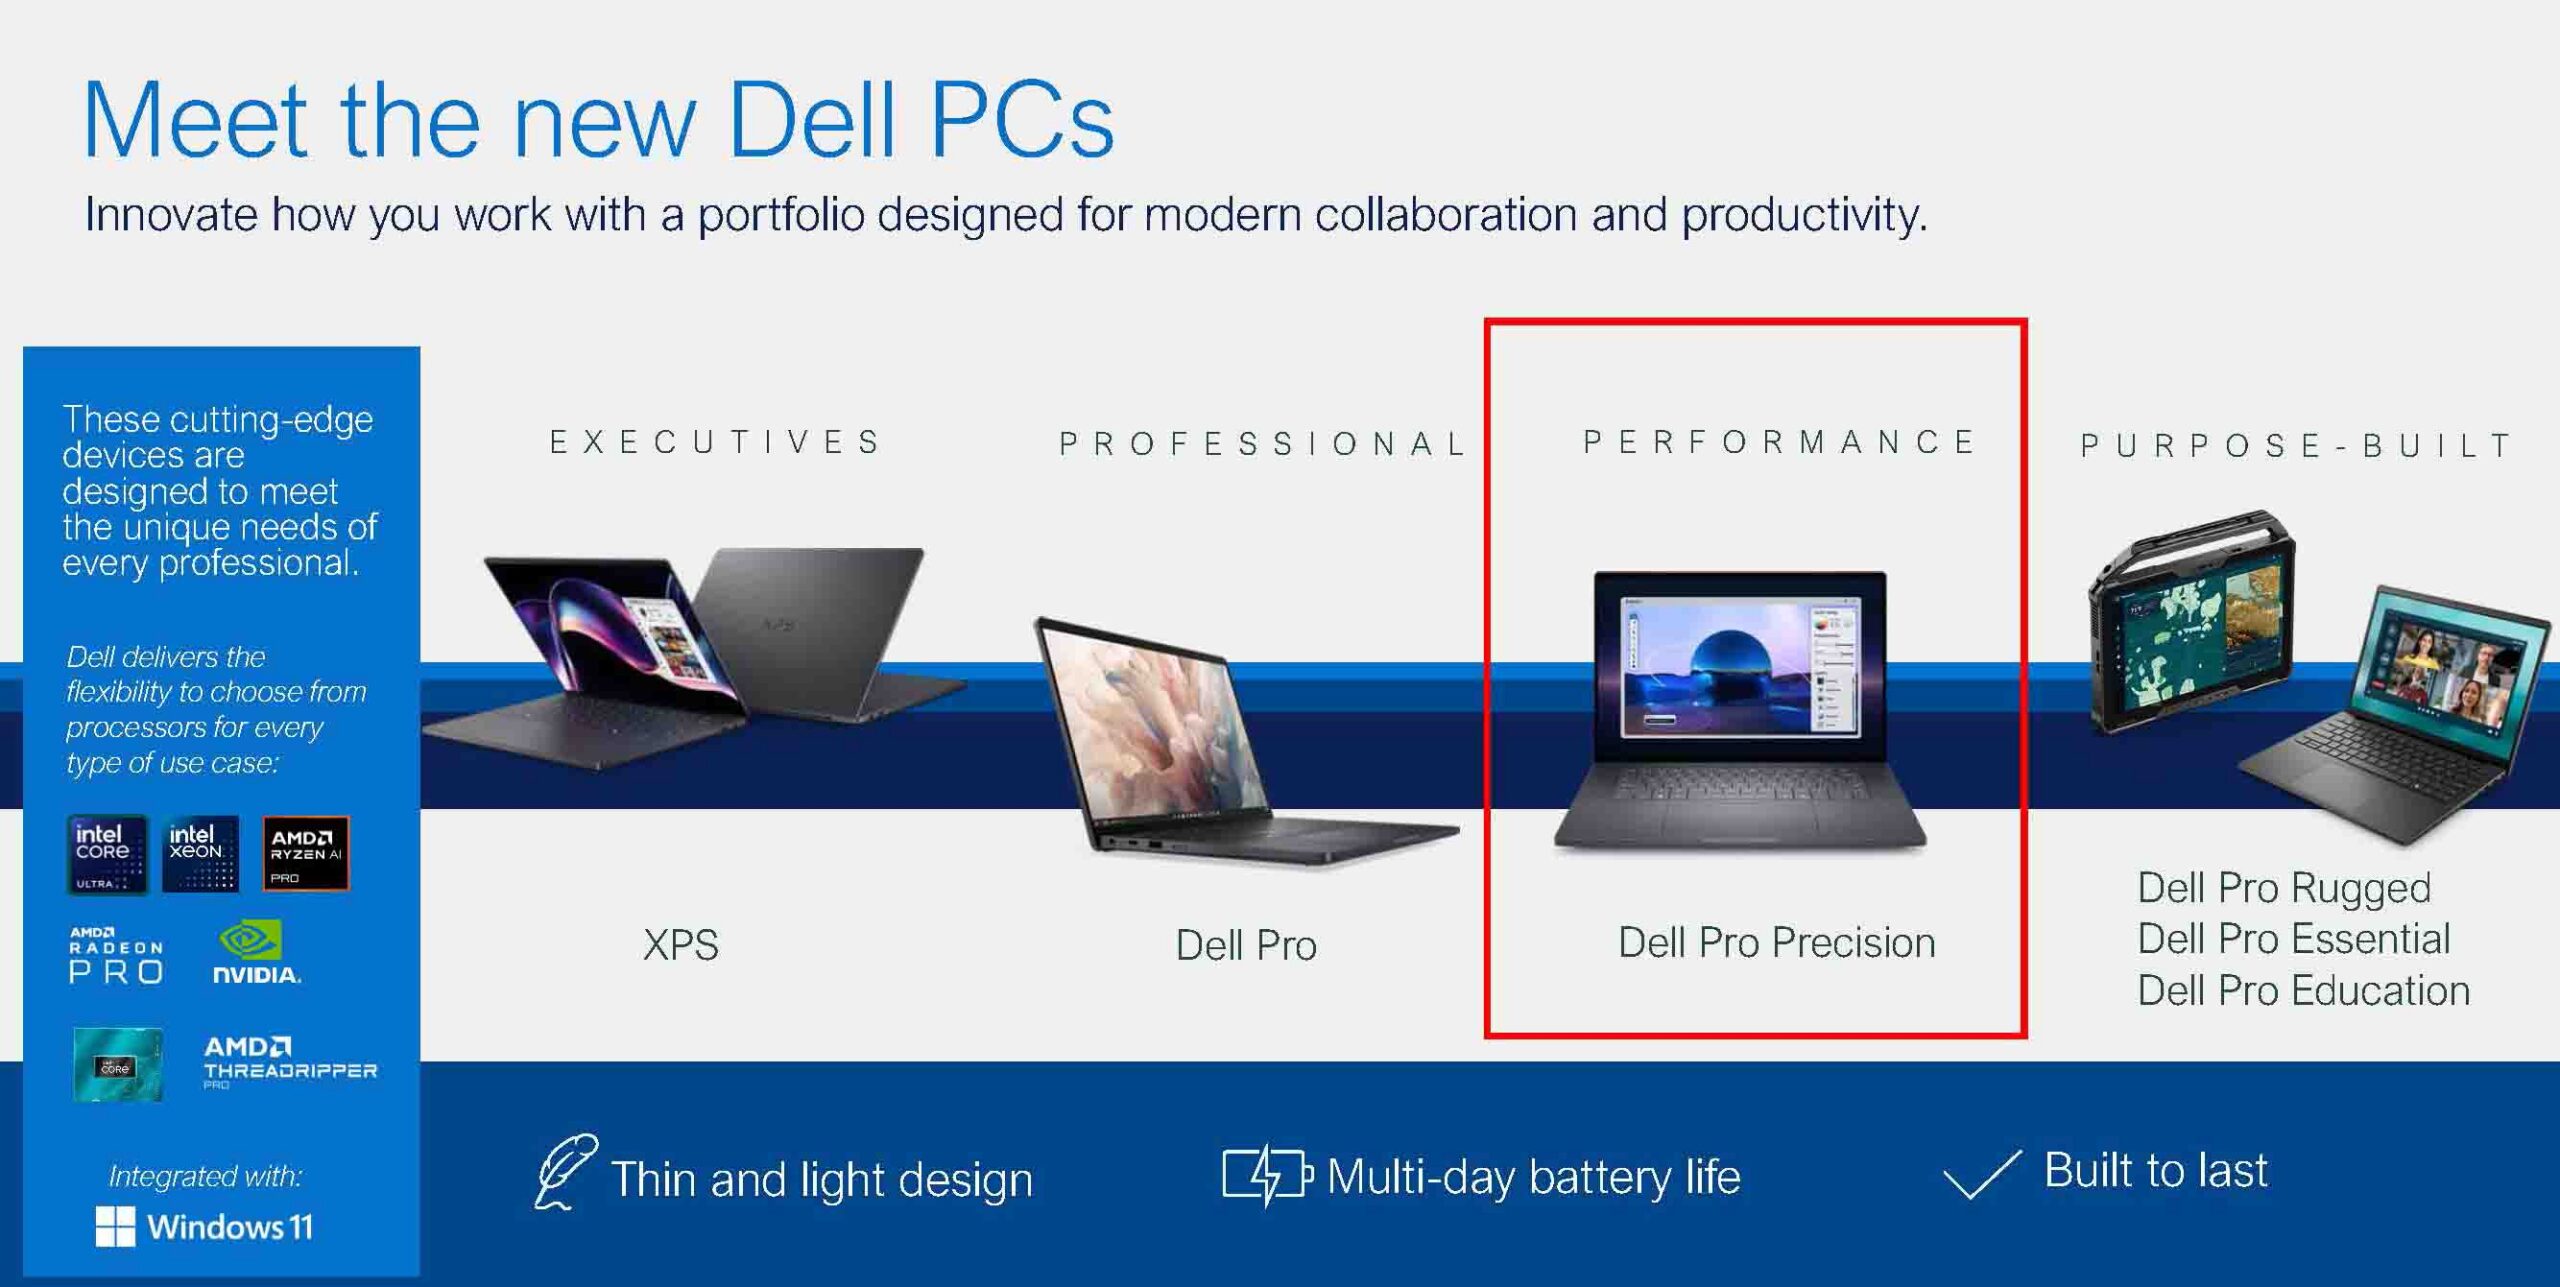This screenshot has height=1287, width=2560.
Task: Select the Dell Pro laptop image
Action: [1246, 741]
